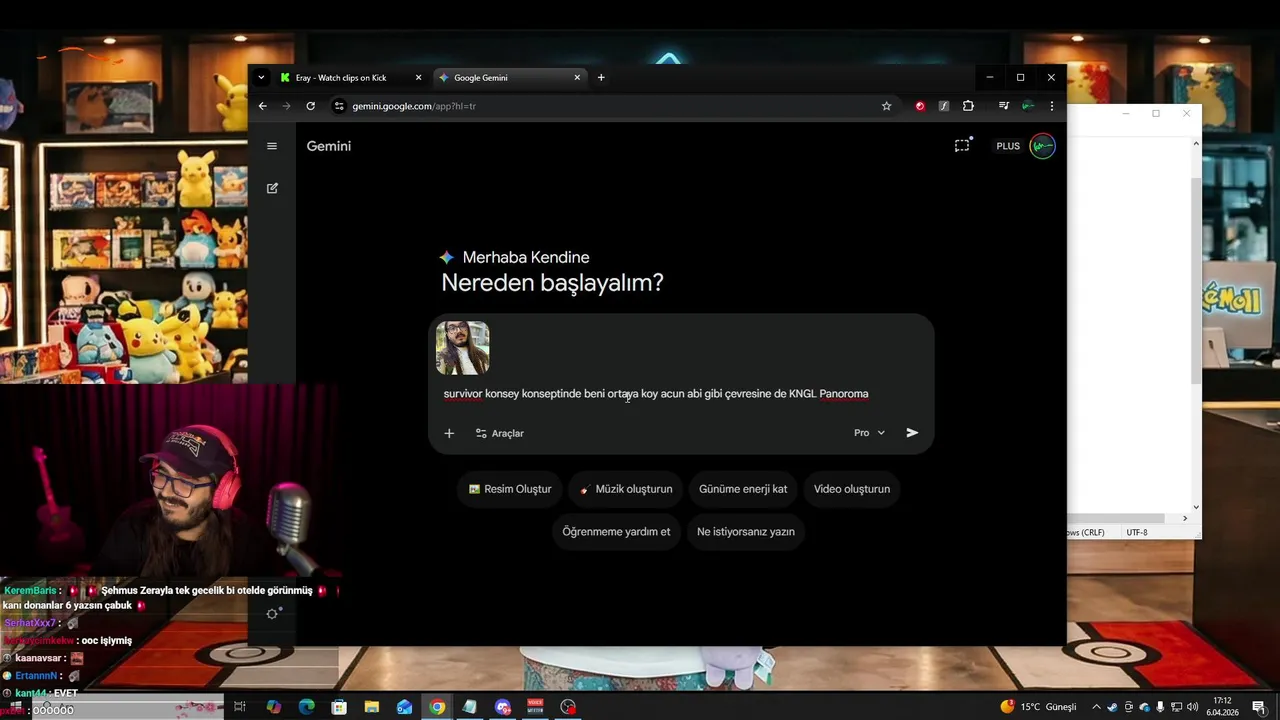This screenshot has width=1280, height=720.
Task: Show hidden system tray icons
Action: click(1096, 707)
